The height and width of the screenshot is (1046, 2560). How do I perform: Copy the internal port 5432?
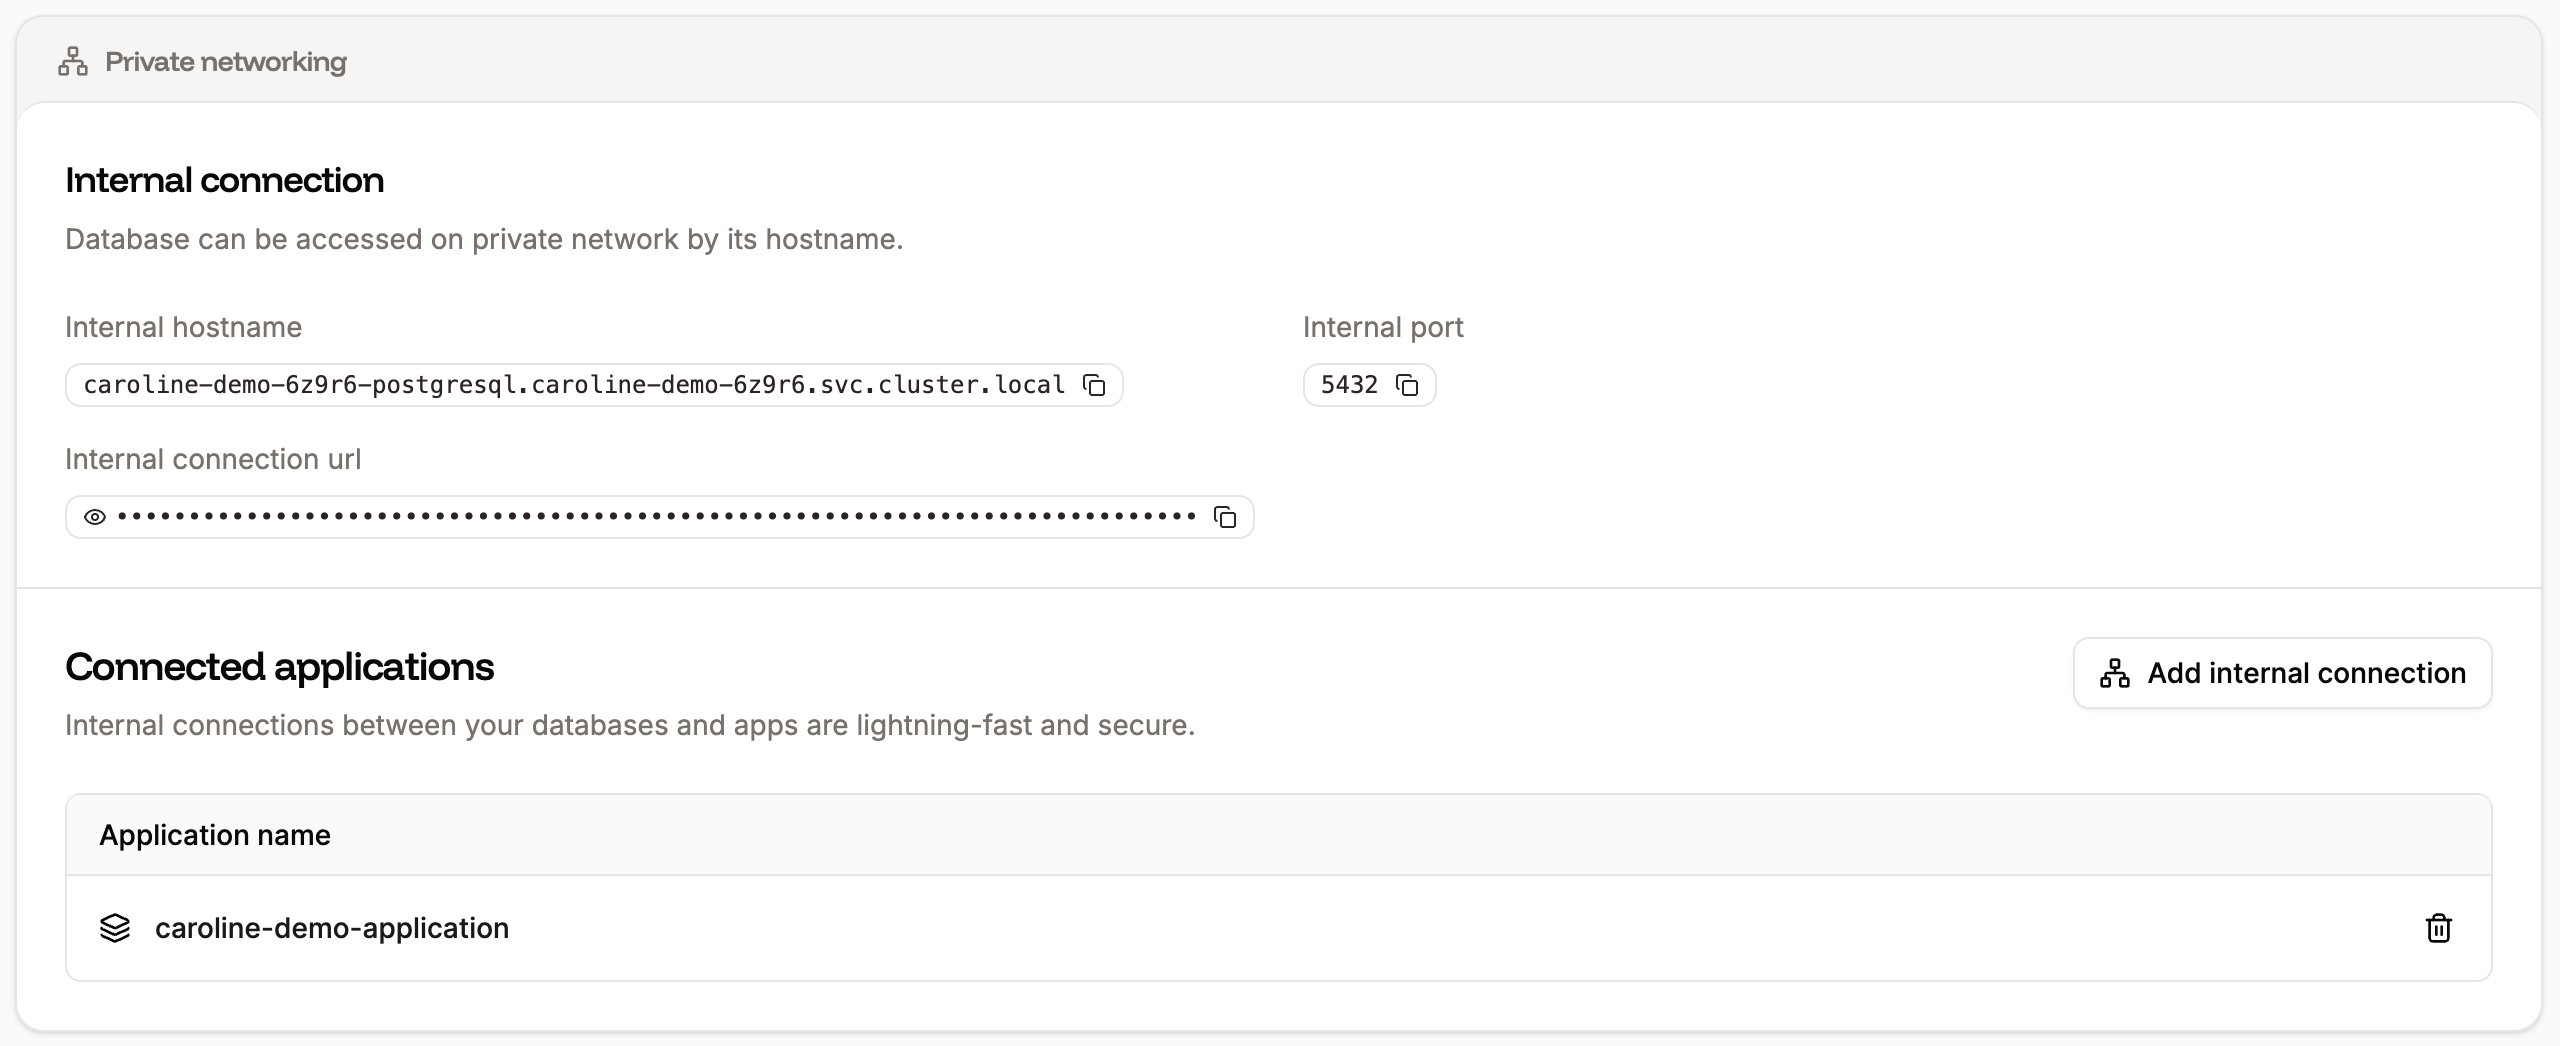pyautogui.click(x=1409, y=385)
